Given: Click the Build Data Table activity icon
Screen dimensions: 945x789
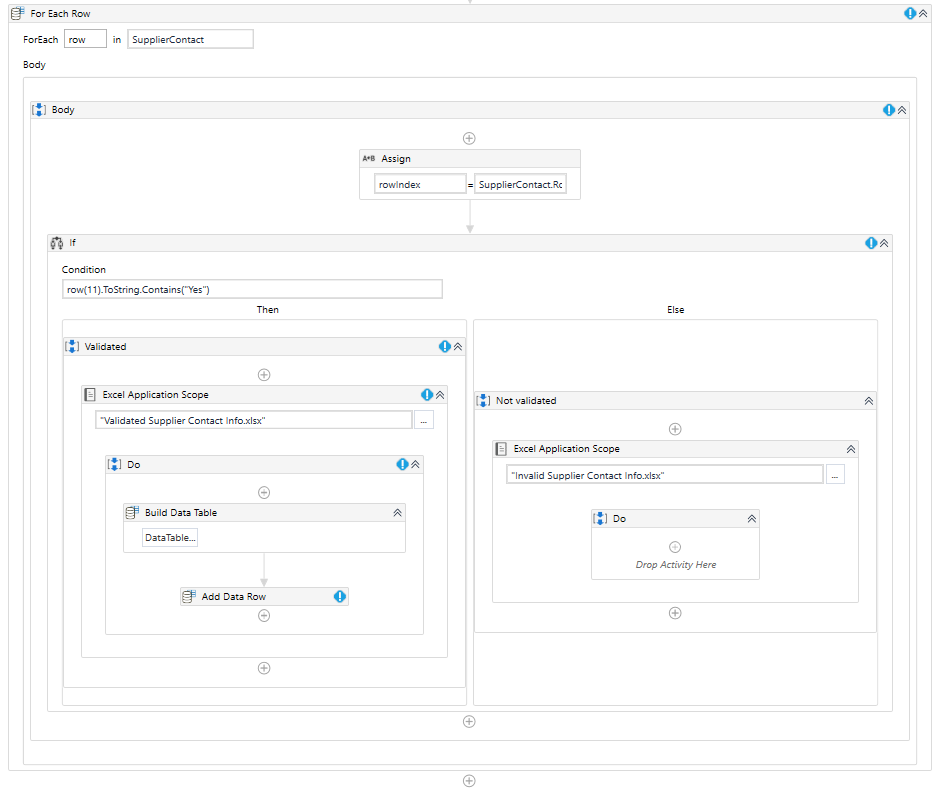Looking at the screenshot, I should click(x=133, y=512).
